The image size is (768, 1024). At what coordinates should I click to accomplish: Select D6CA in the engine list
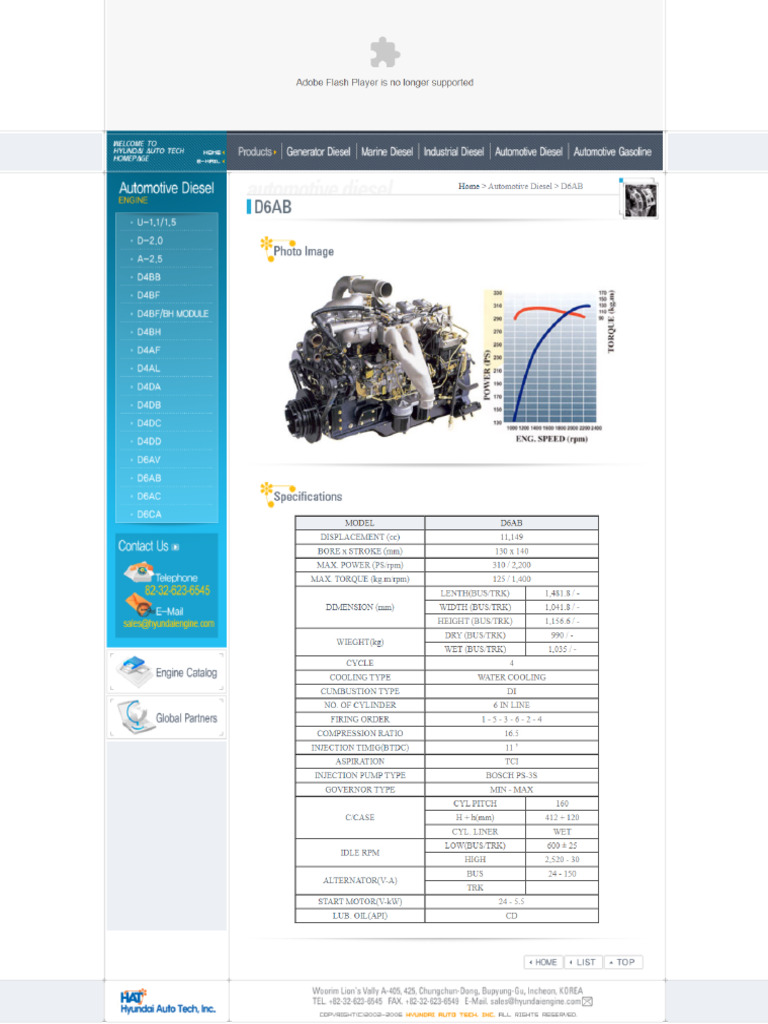pos(148,515)
